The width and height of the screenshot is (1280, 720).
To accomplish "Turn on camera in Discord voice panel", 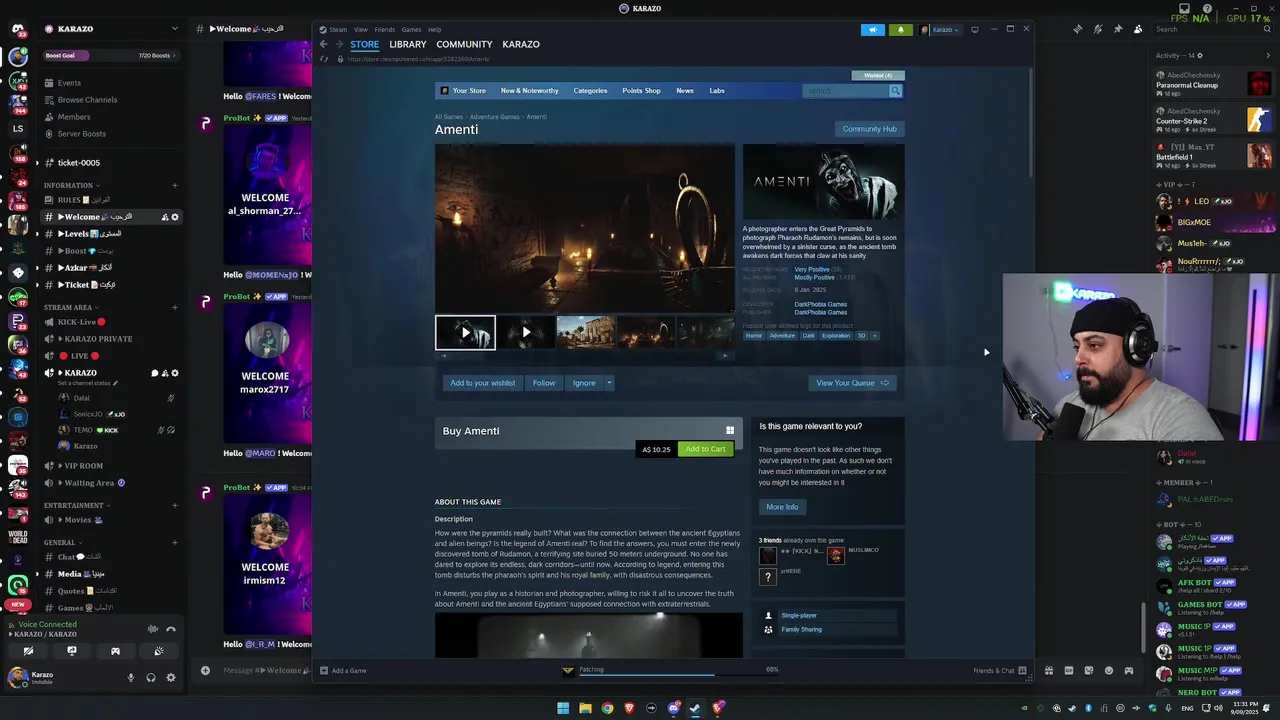I will click(28, 651).
